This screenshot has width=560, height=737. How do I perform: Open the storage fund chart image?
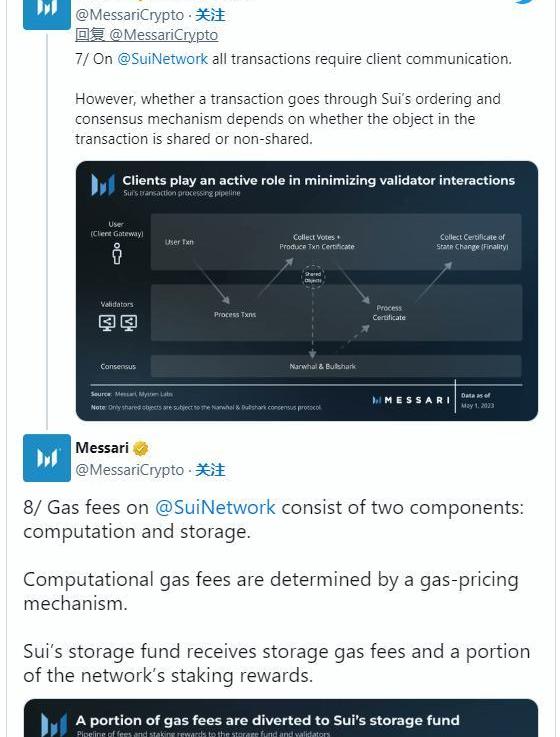point(281,718)
